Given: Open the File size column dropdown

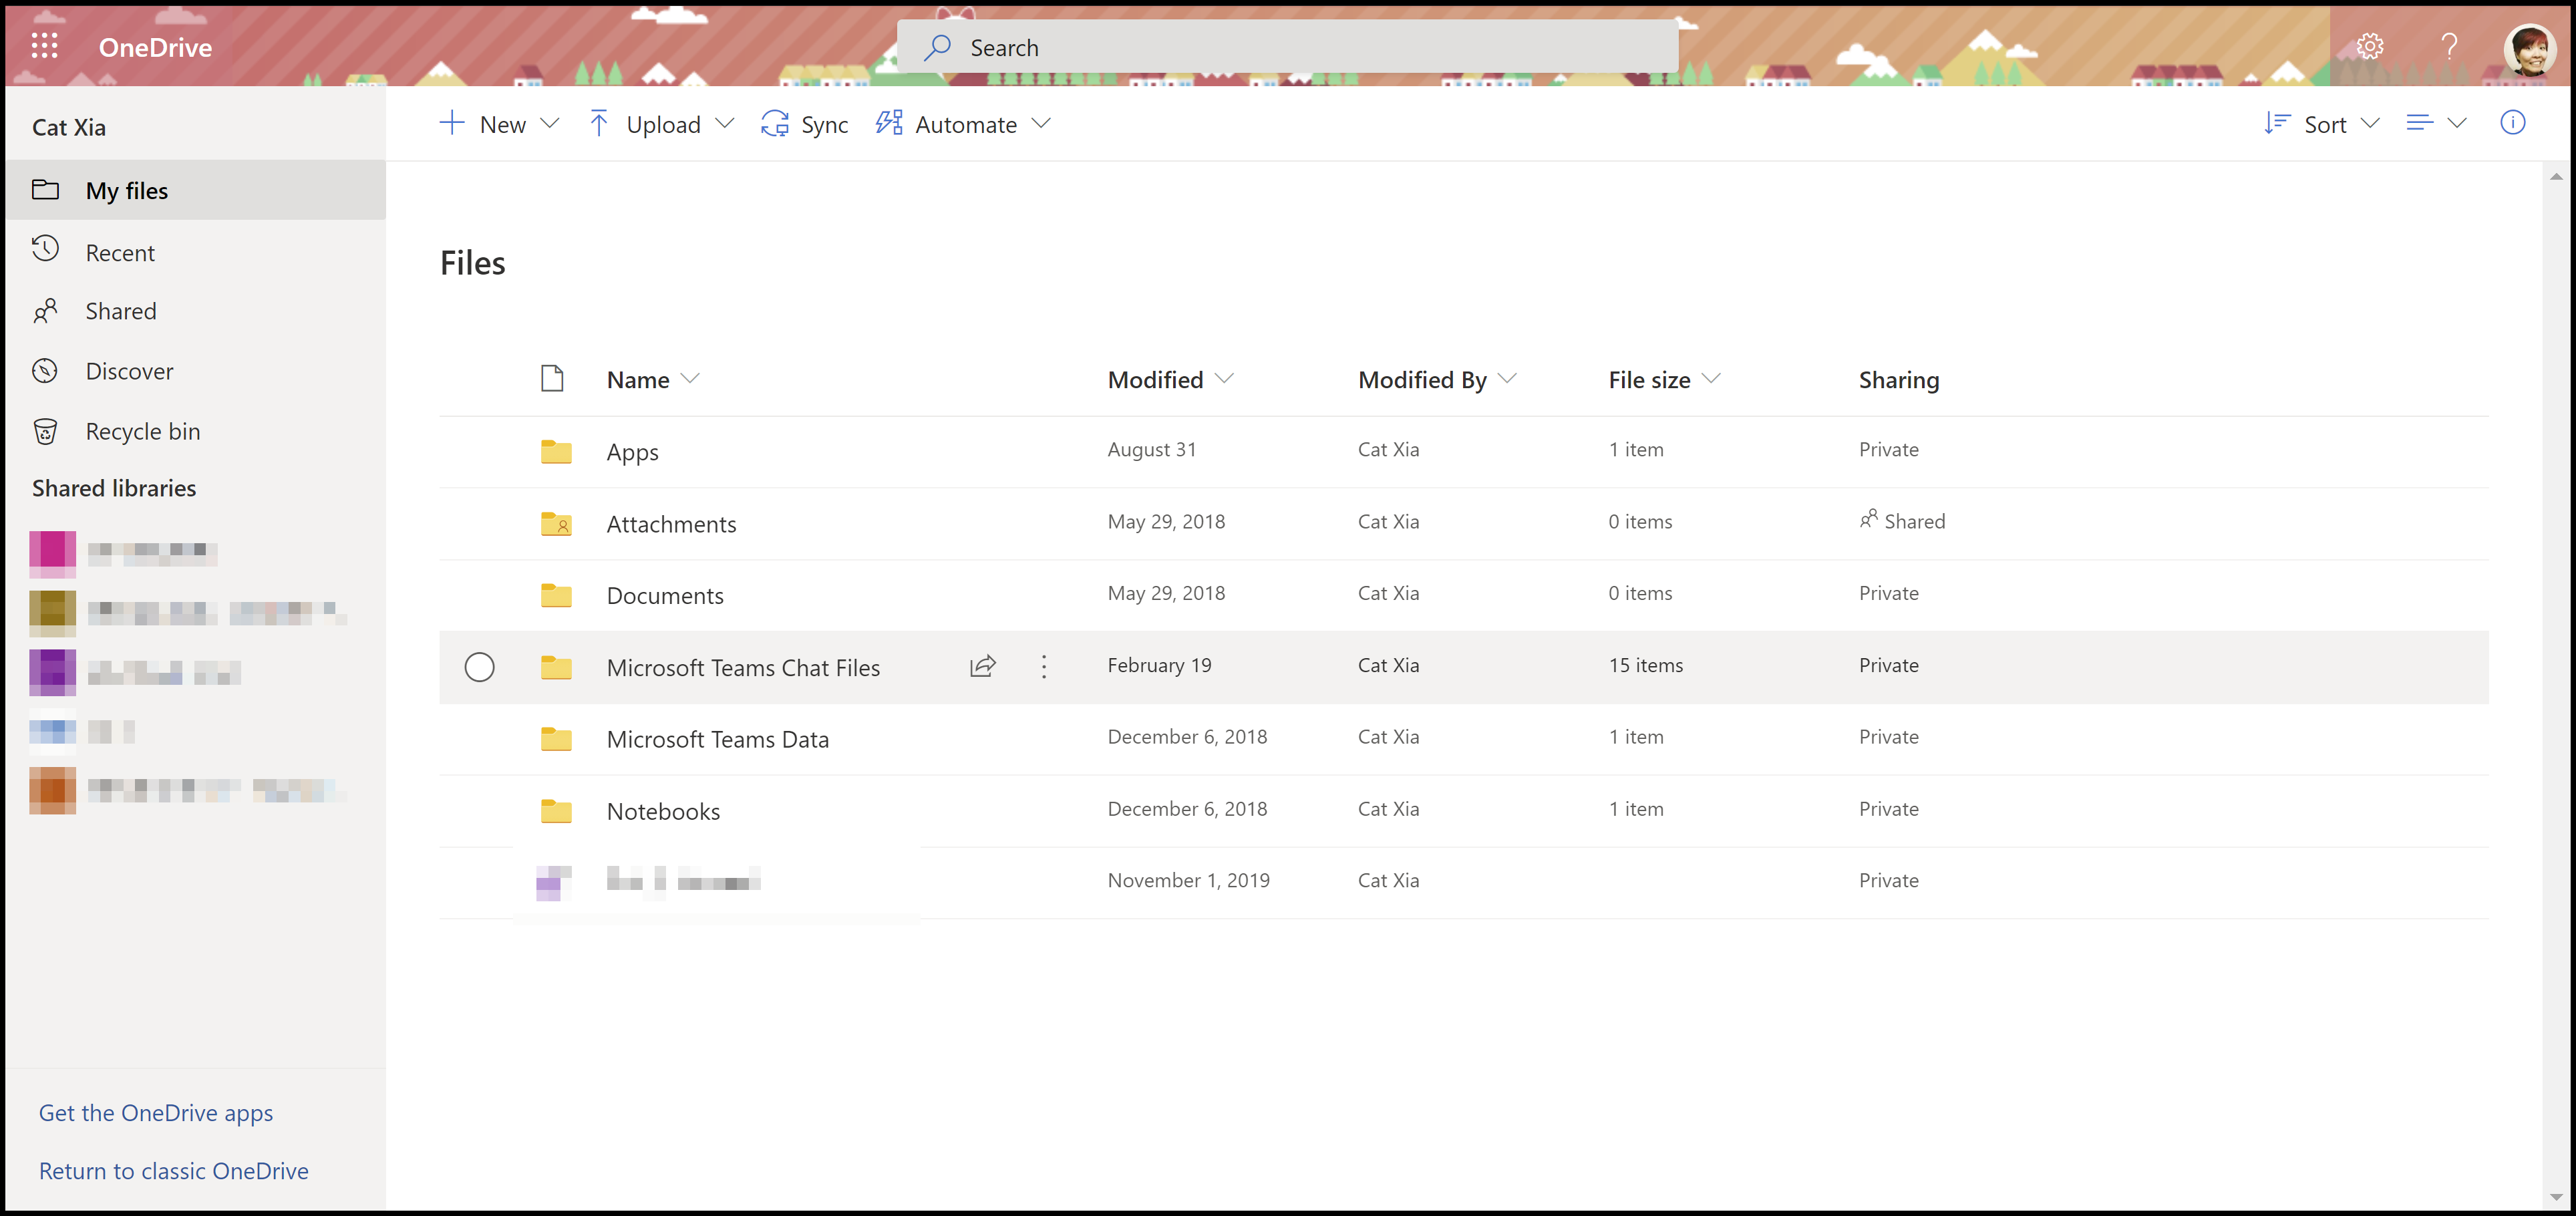Looking at the screenshot, I should 1711,379.
